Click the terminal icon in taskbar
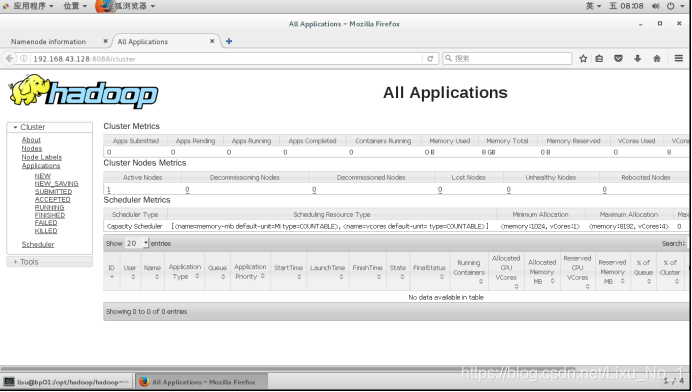 9,381
